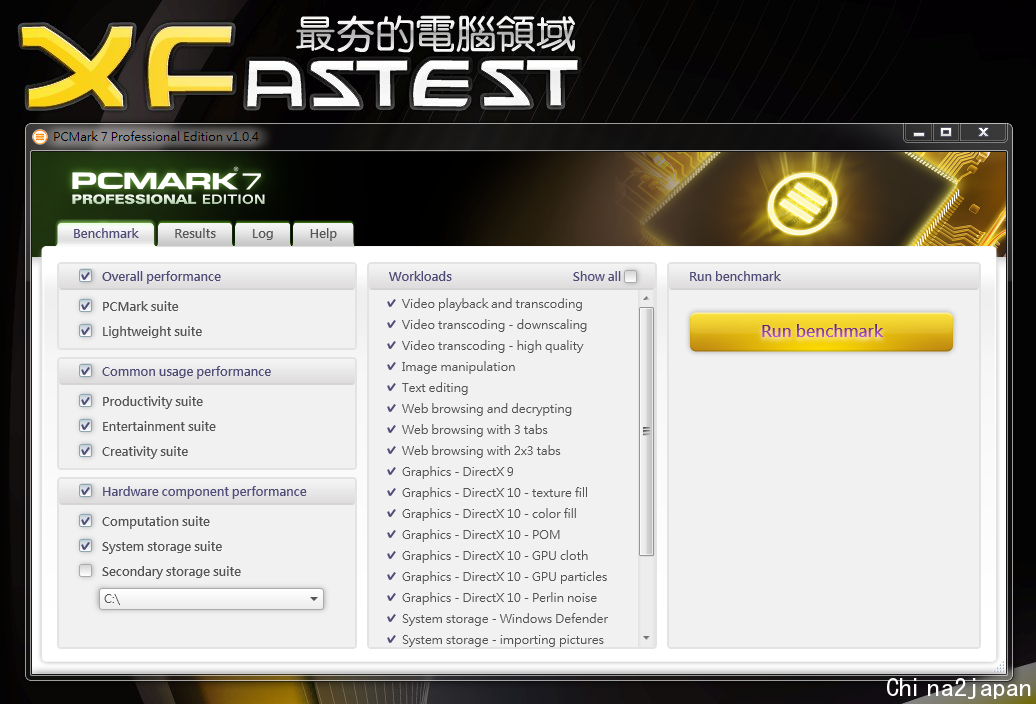This screenshot has height=704, width=1036.
Task: Open the Log tab
Action: [x=262, y=234]
